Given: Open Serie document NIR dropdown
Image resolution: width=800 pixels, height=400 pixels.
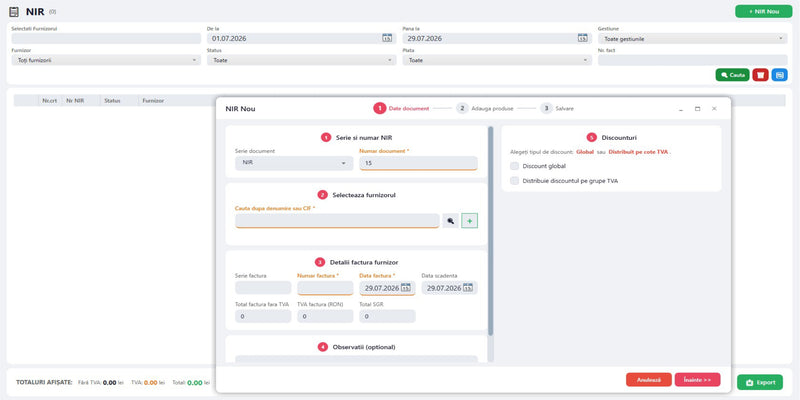Looking at the screenshot, I should pos(294,163).
